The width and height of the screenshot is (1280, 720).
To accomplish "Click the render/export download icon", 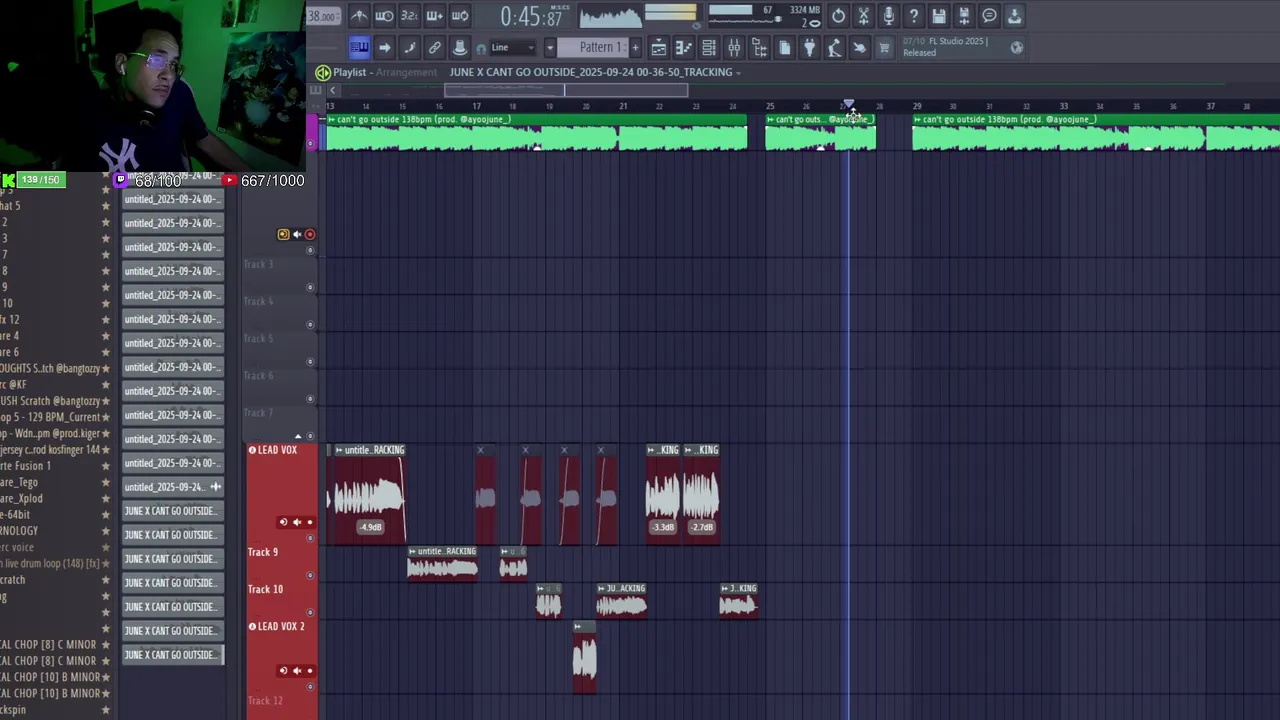I will (x=1014, y=15).
